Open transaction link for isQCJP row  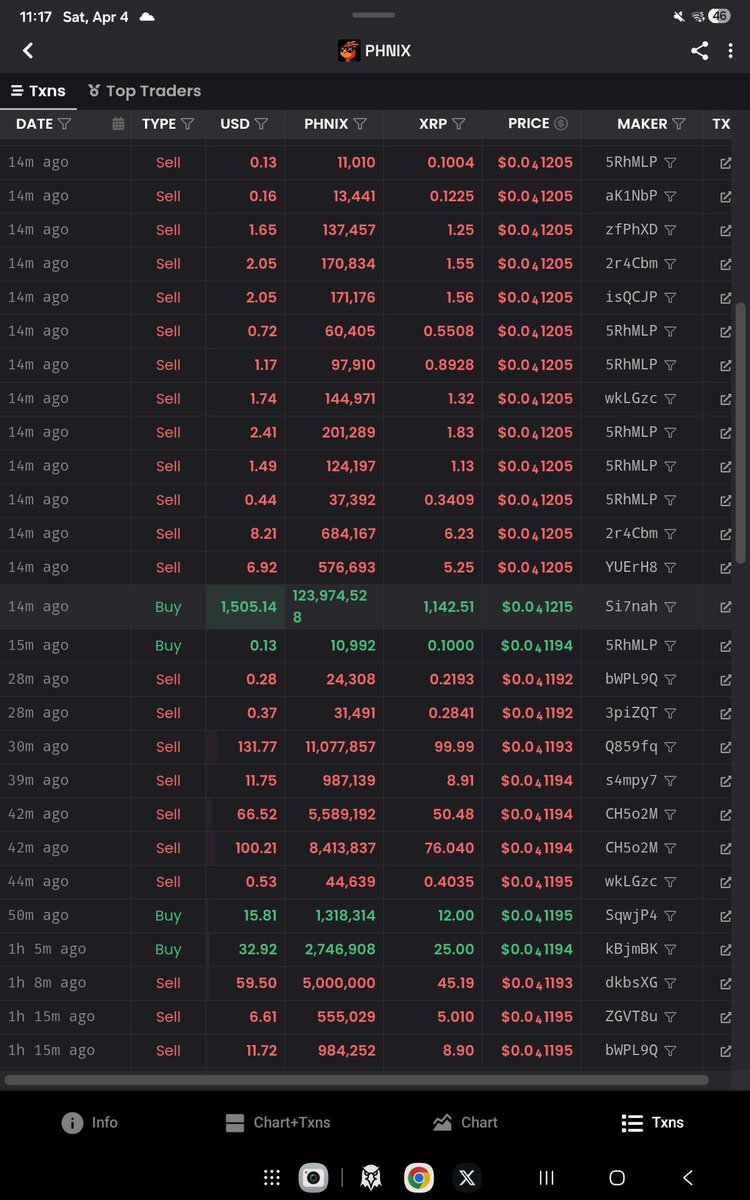pyautogui.click(x=725, y=297)
